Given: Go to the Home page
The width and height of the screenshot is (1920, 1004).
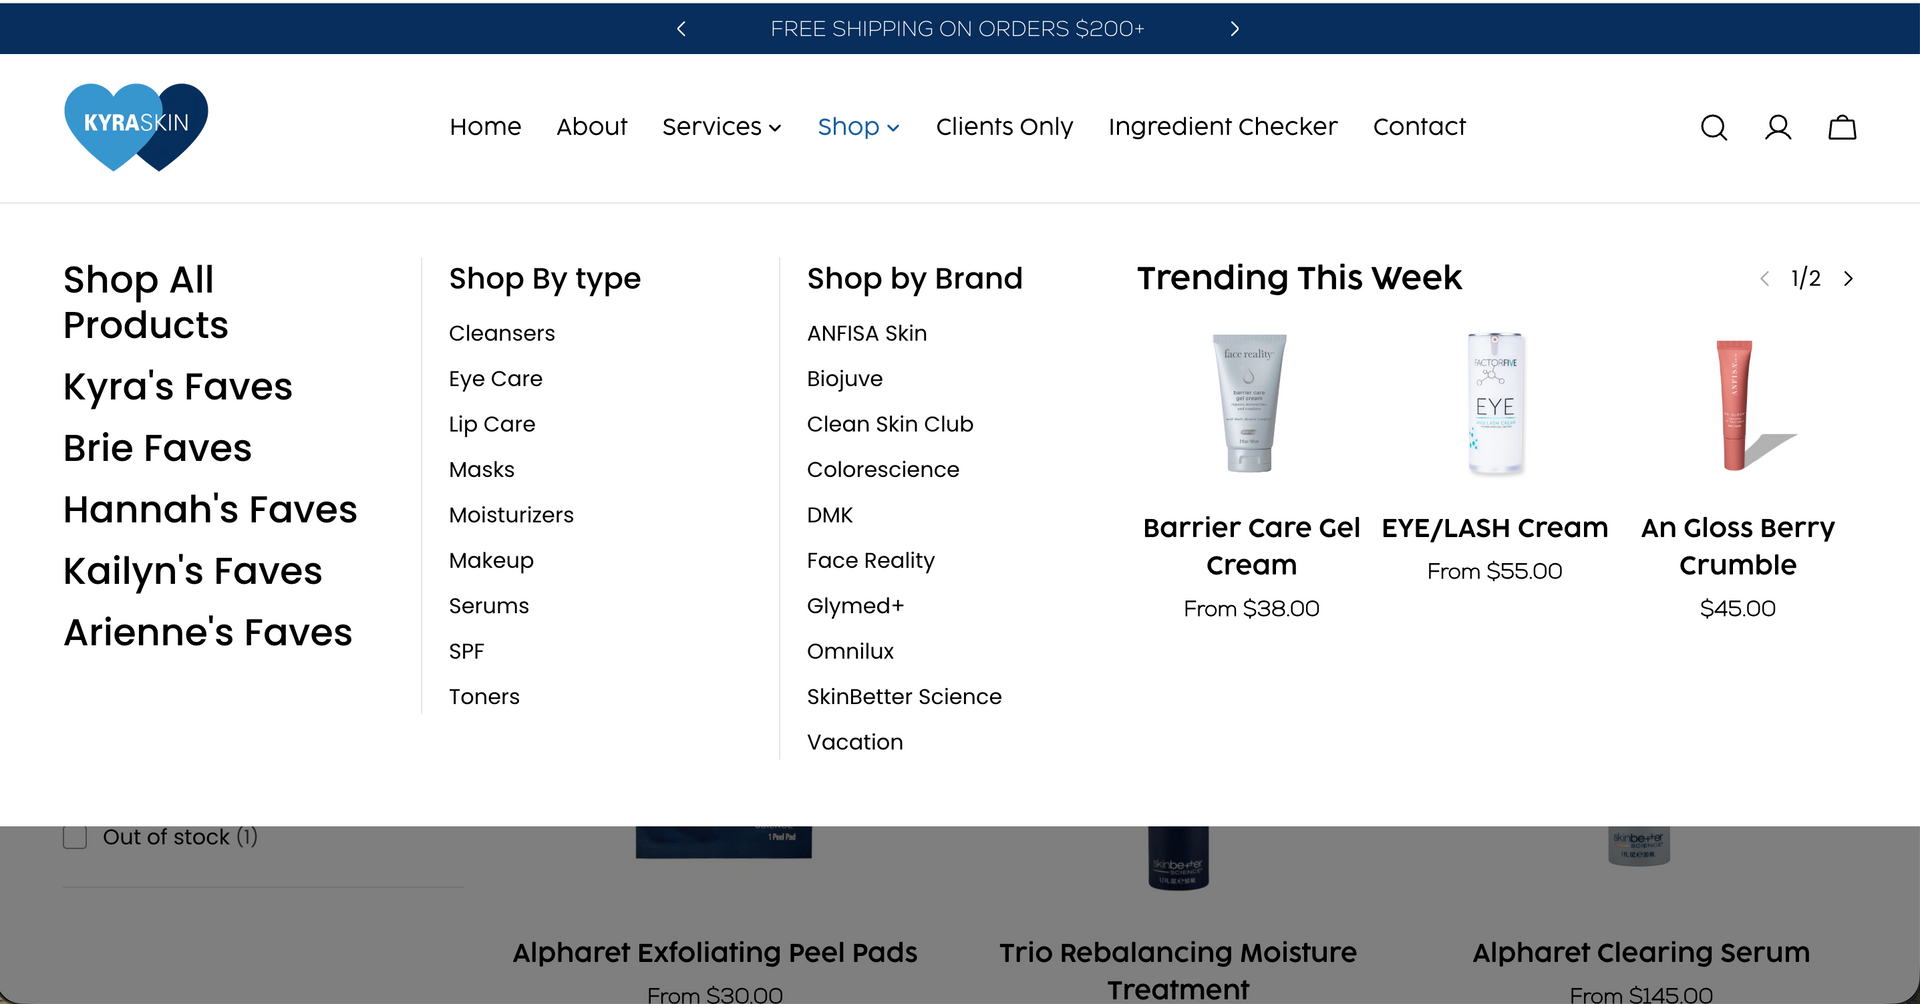Looking at the screenshot, I should tap(485, 127).
